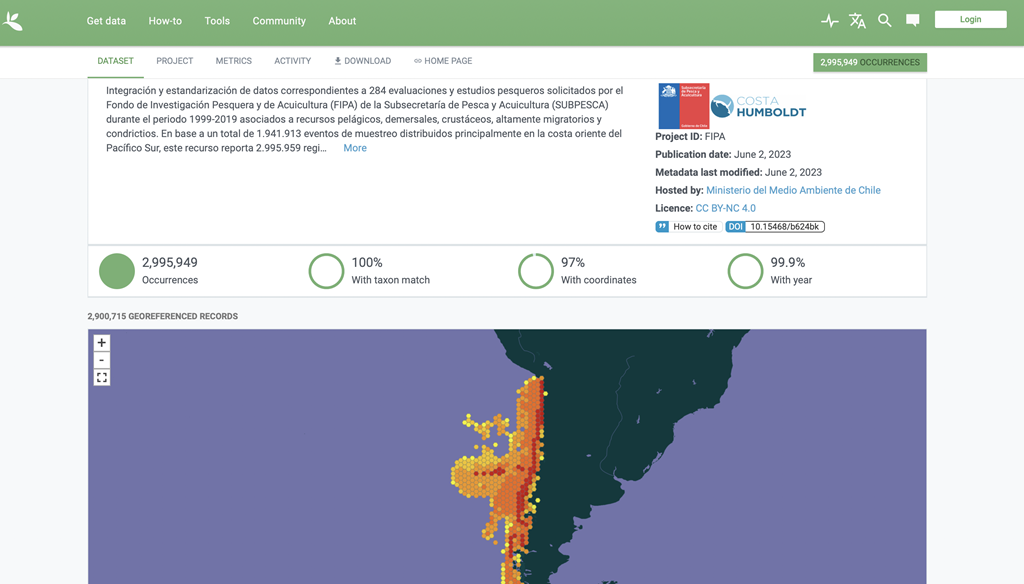Open the Community menu
The height and width of the screenshot is (584, 1024).
(279, 21)
